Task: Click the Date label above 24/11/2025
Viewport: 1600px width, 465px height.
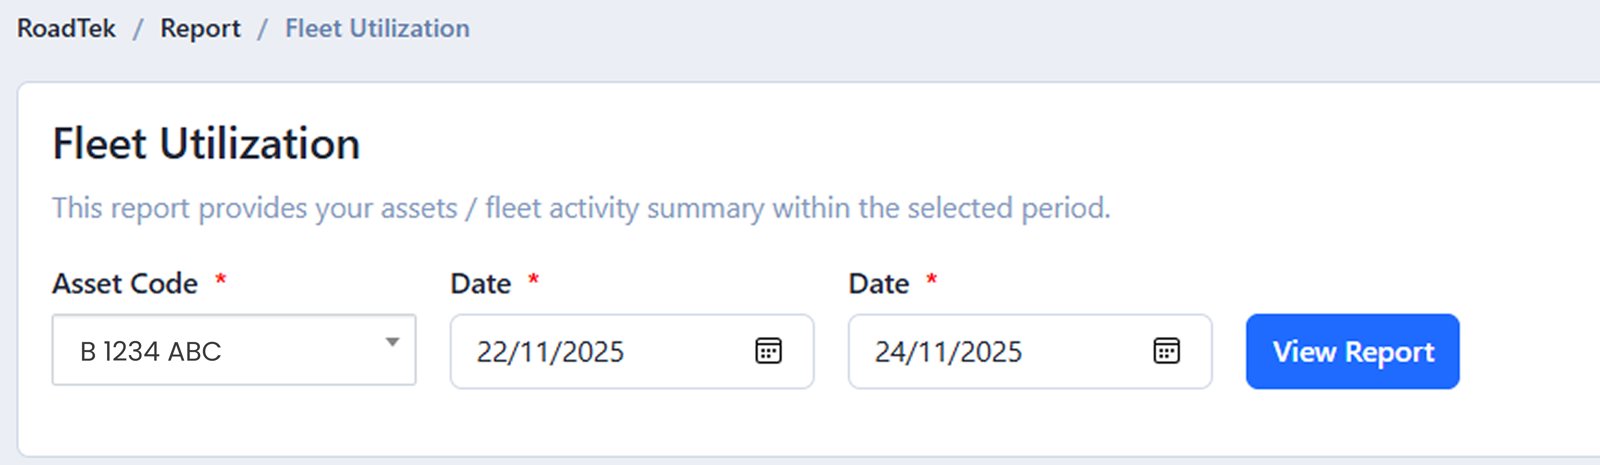Action: (x=879, y=284)
